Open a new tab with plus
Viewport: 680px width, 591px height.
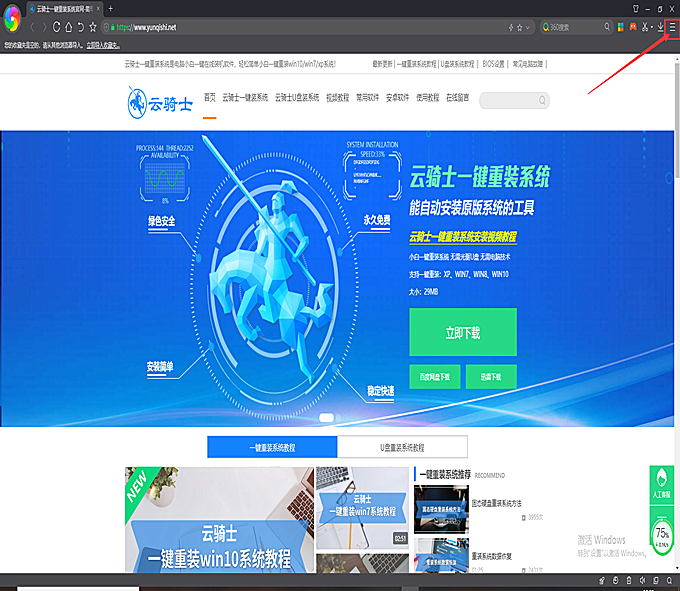(x=111, y=8)
